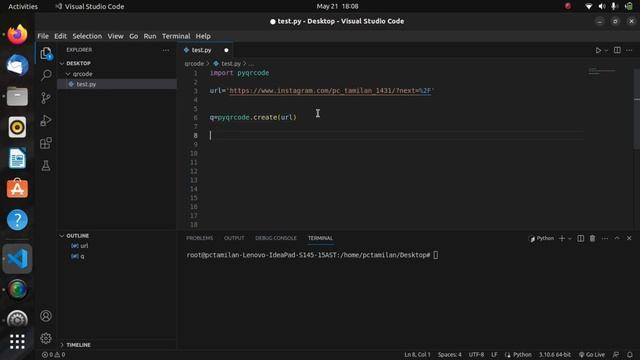Click the Instagram URL string in code

(330, 91)
